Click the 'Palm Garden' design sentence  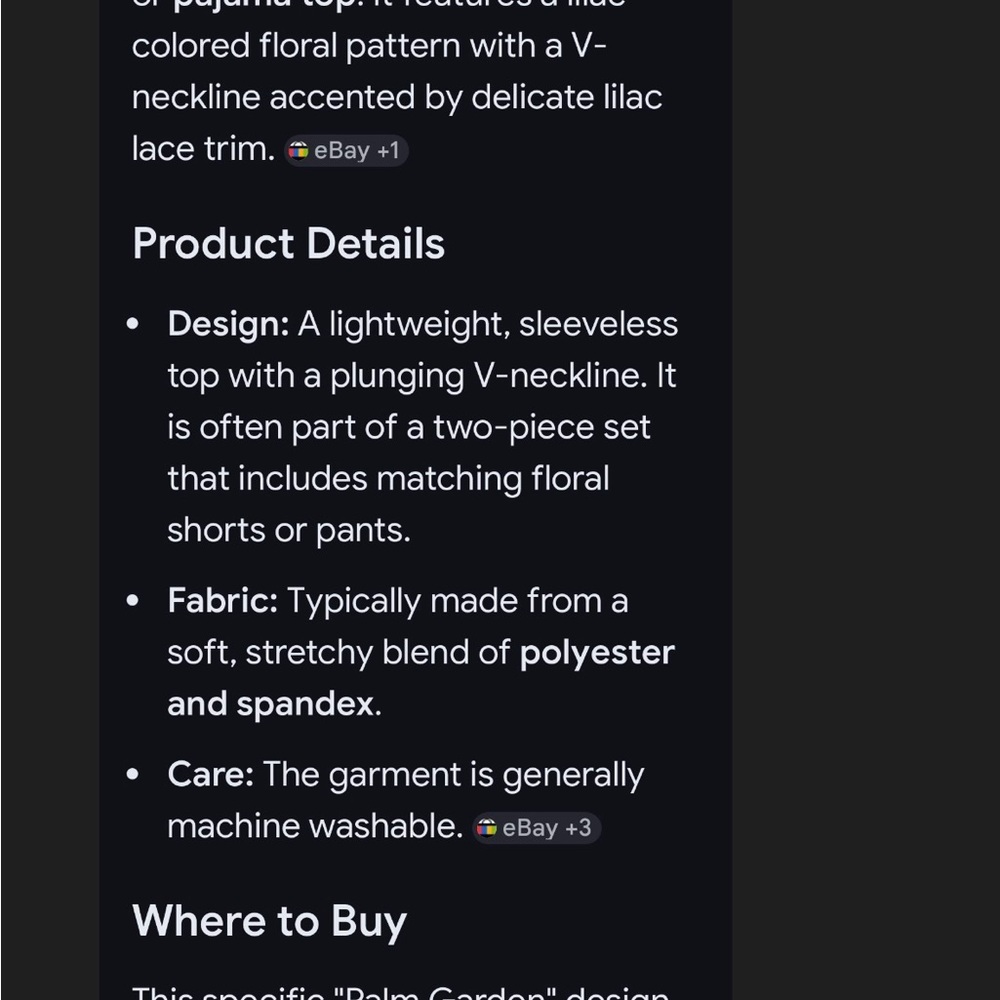401,992
